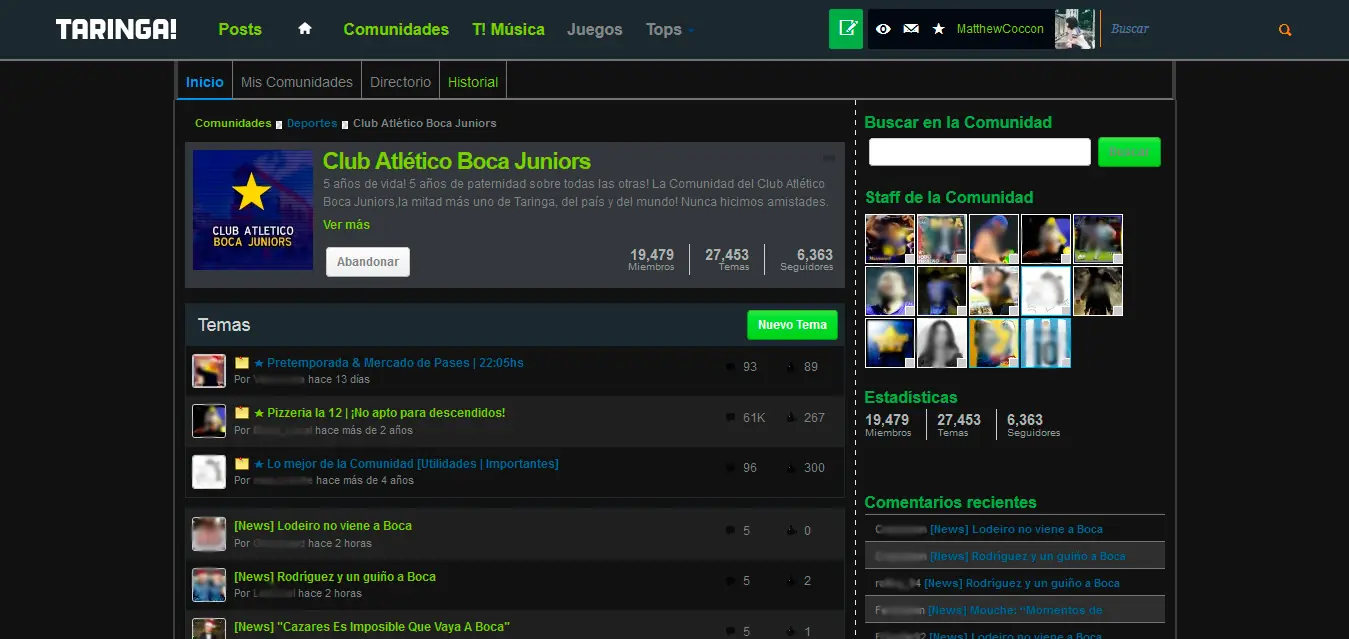Click the Nuevo Tema button
Screen dimensions: 1349x639
coord(792,325)
